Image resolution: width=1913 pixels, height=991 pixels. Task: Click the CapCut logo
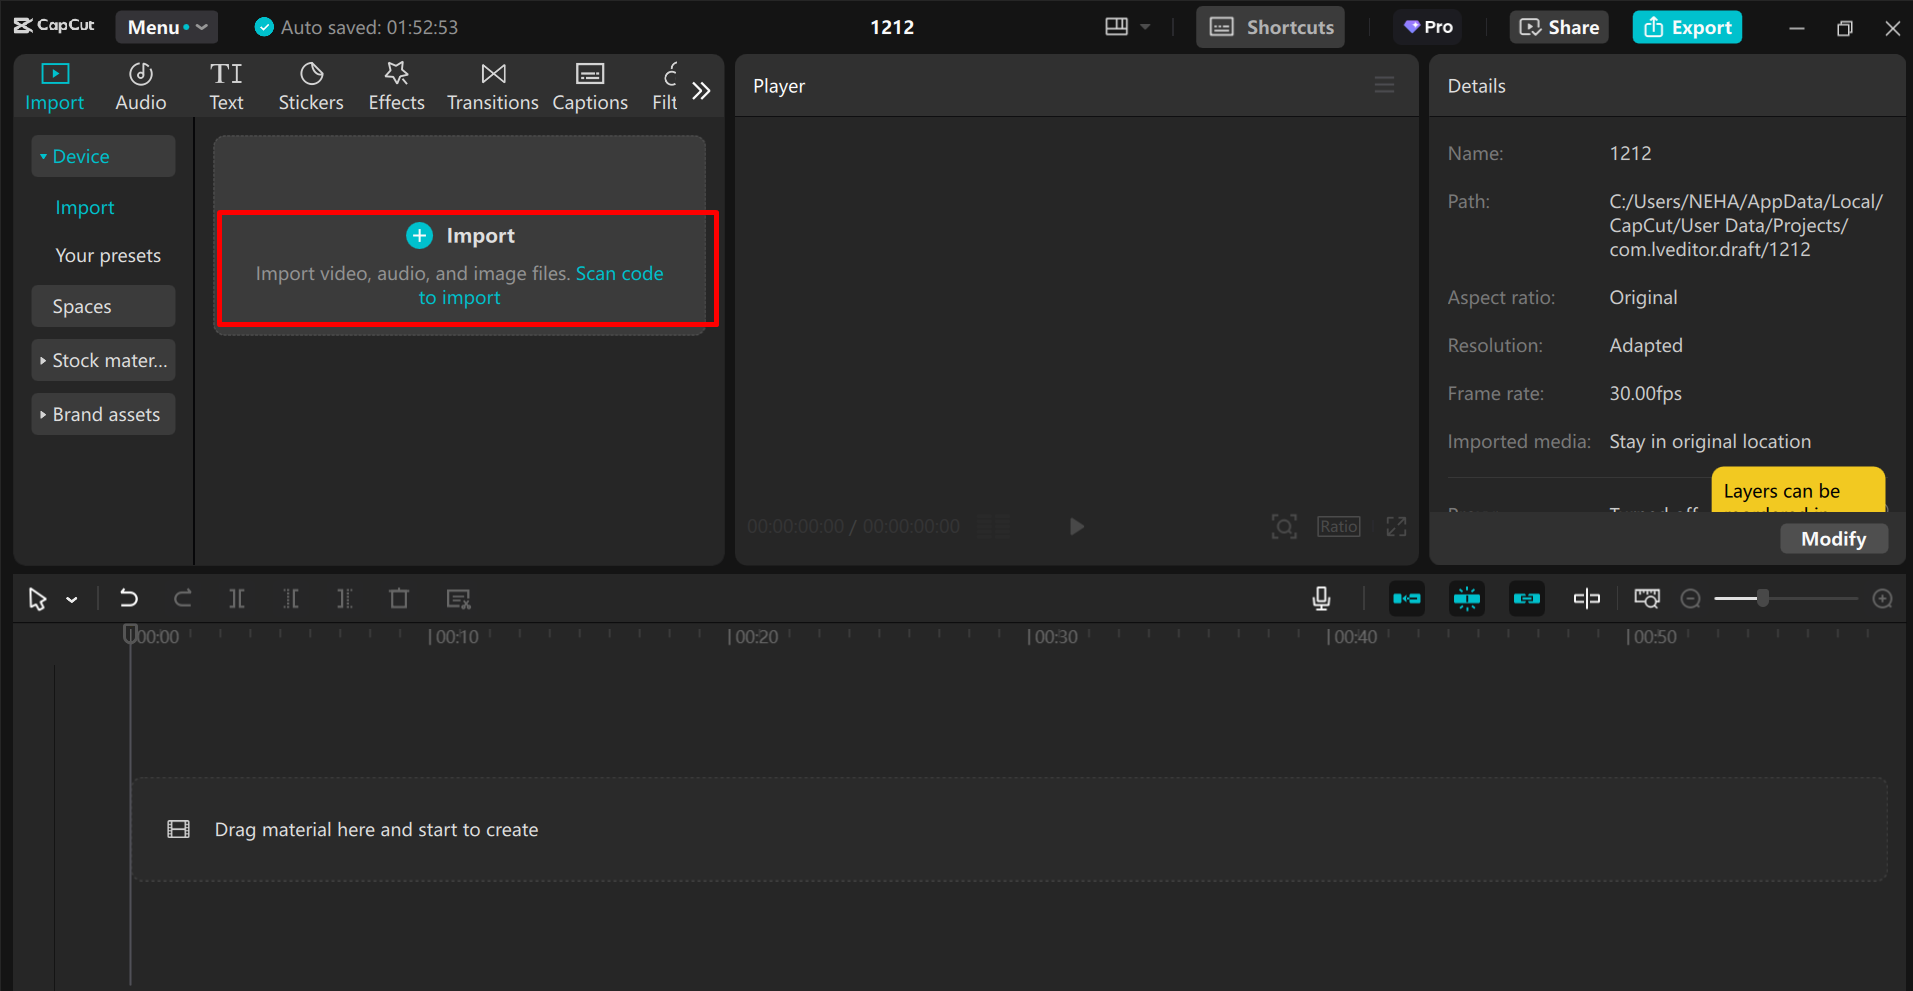coord(54,26)
